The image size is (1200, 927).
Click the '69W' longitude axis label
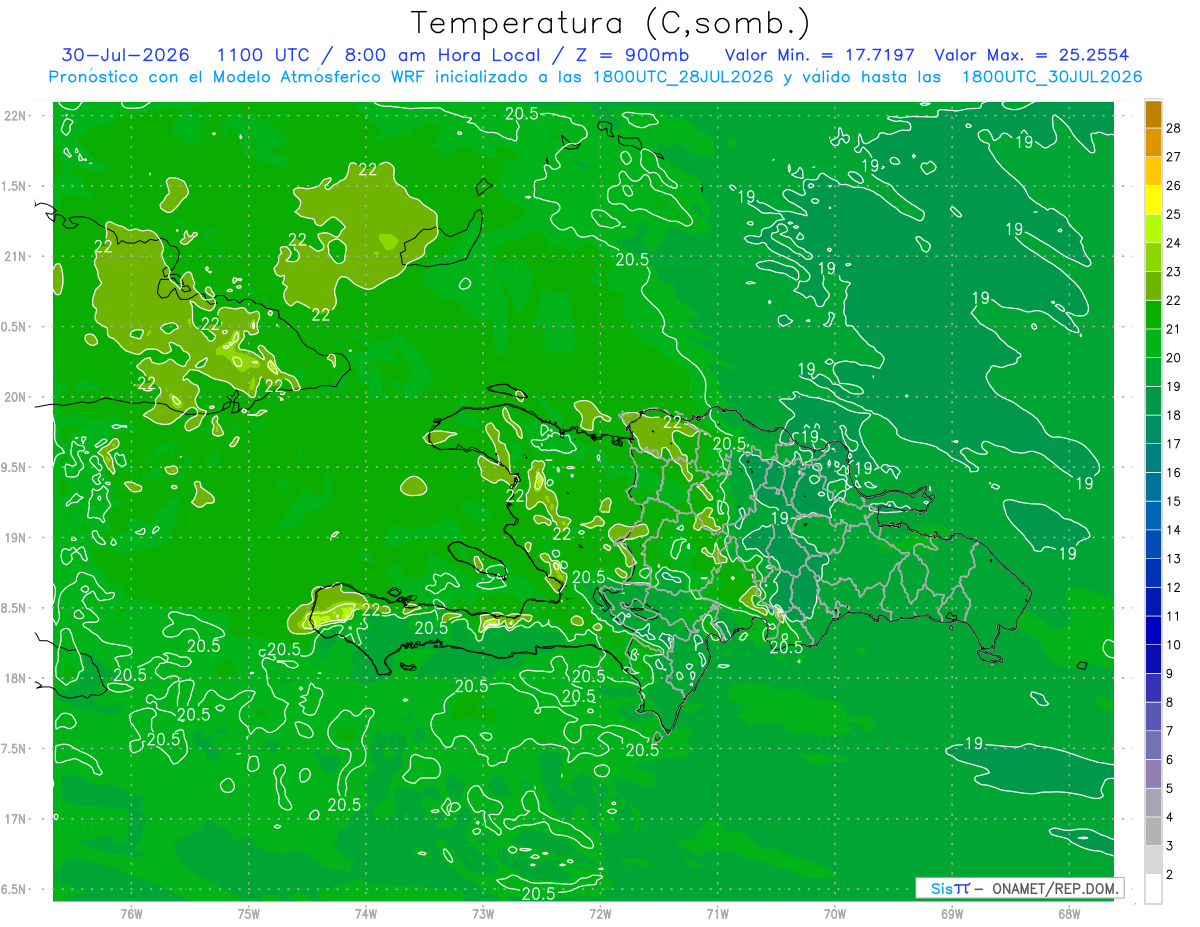coord(951,913)
